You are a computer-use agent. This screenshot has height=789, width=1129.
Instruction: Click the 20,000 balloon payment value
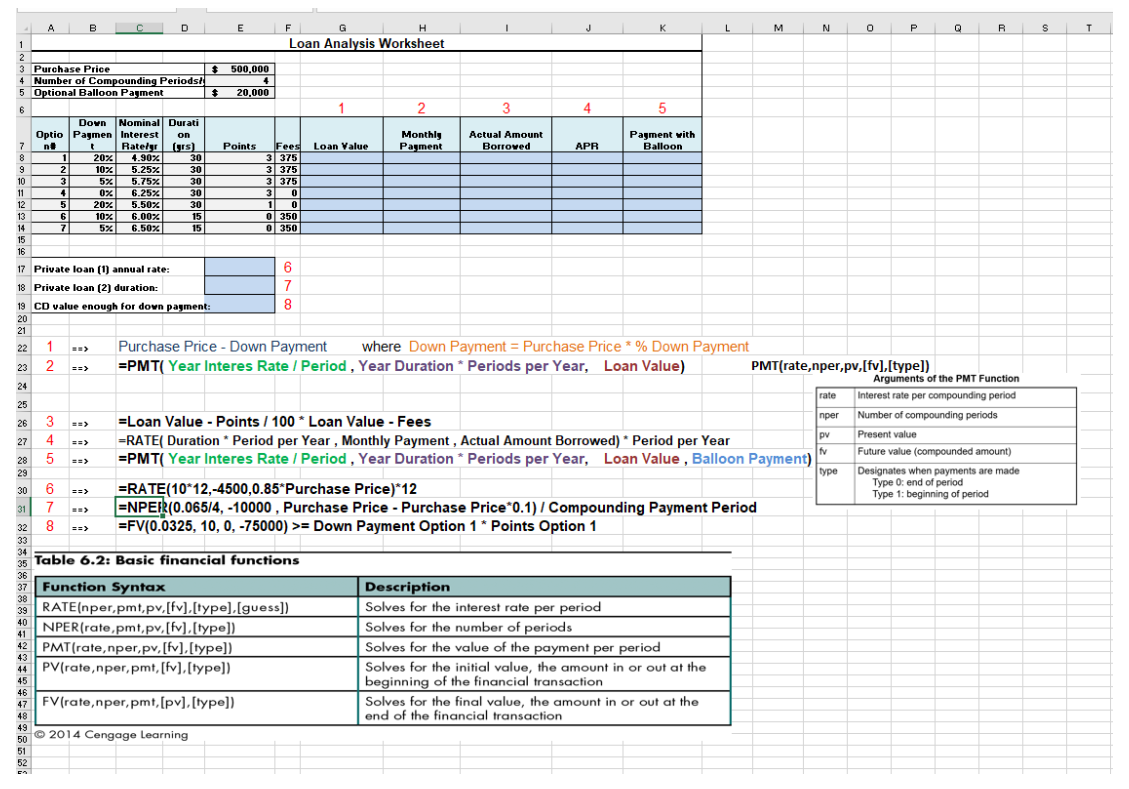point(240,93)
